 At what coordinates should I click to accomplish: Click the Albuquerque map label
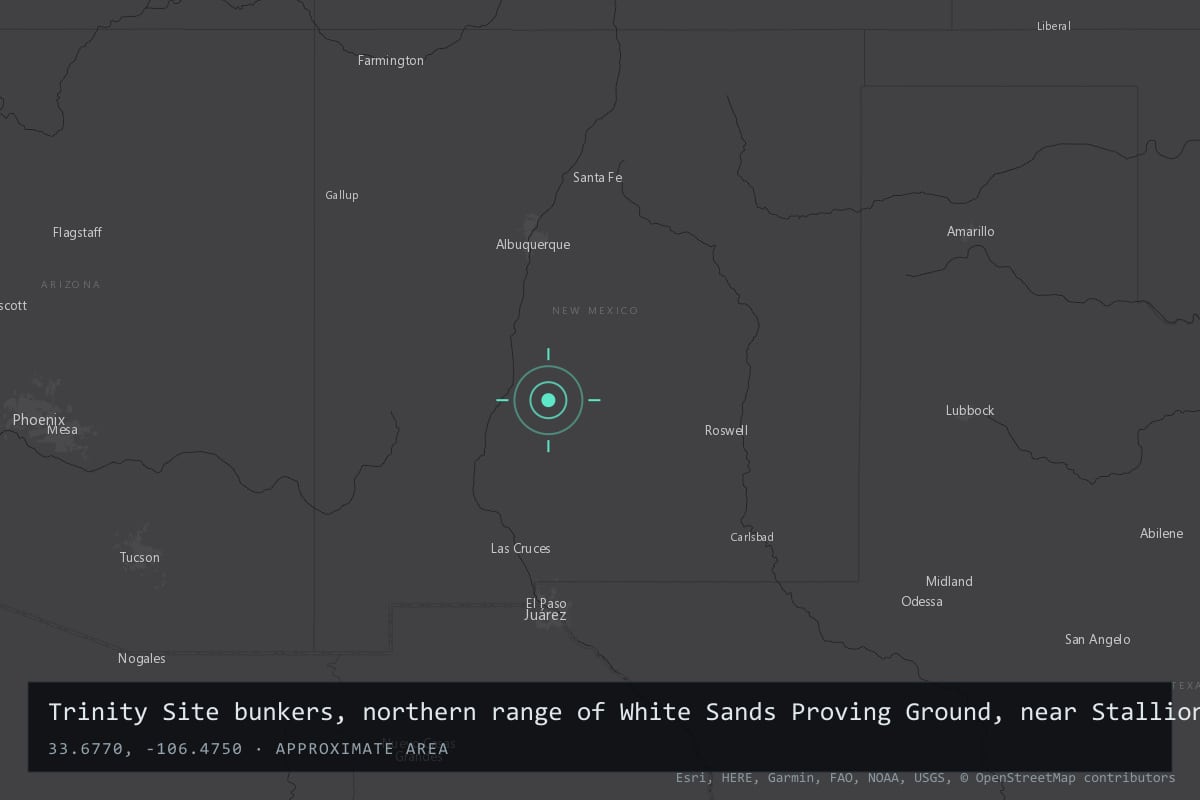click(x=533, y=245)
